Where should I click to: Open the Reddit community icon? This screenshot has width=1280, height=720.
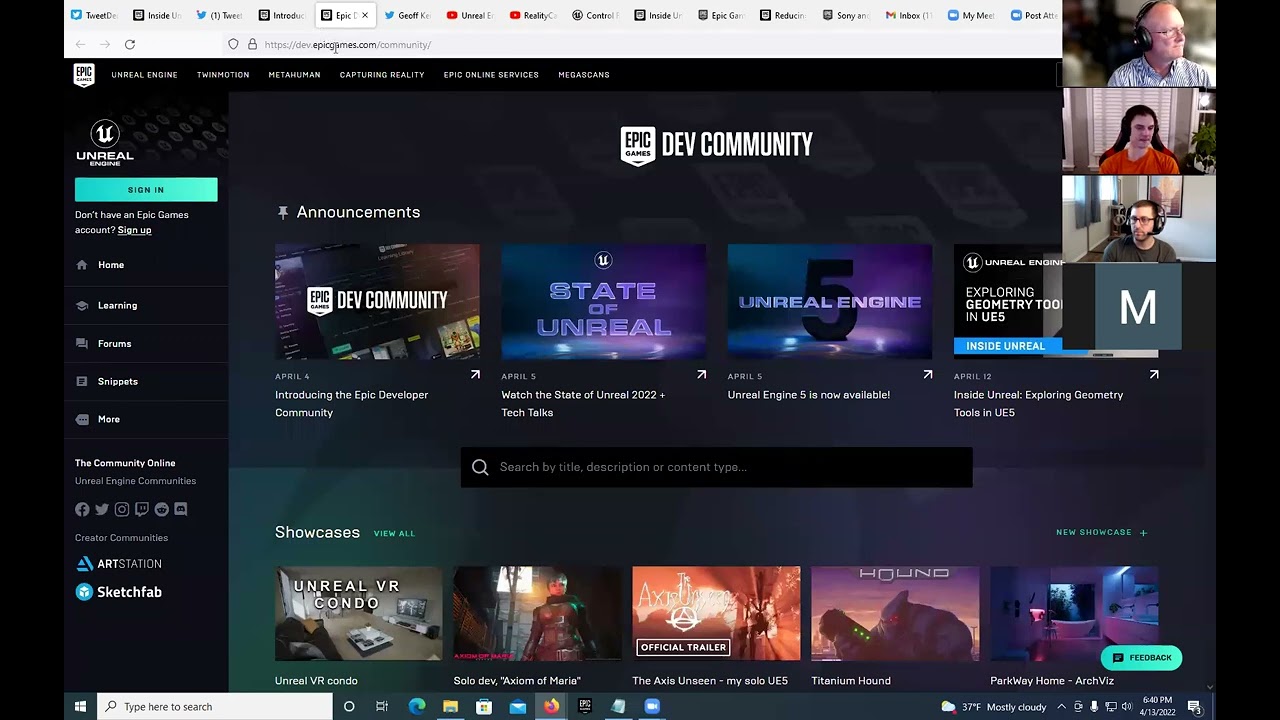162,509
